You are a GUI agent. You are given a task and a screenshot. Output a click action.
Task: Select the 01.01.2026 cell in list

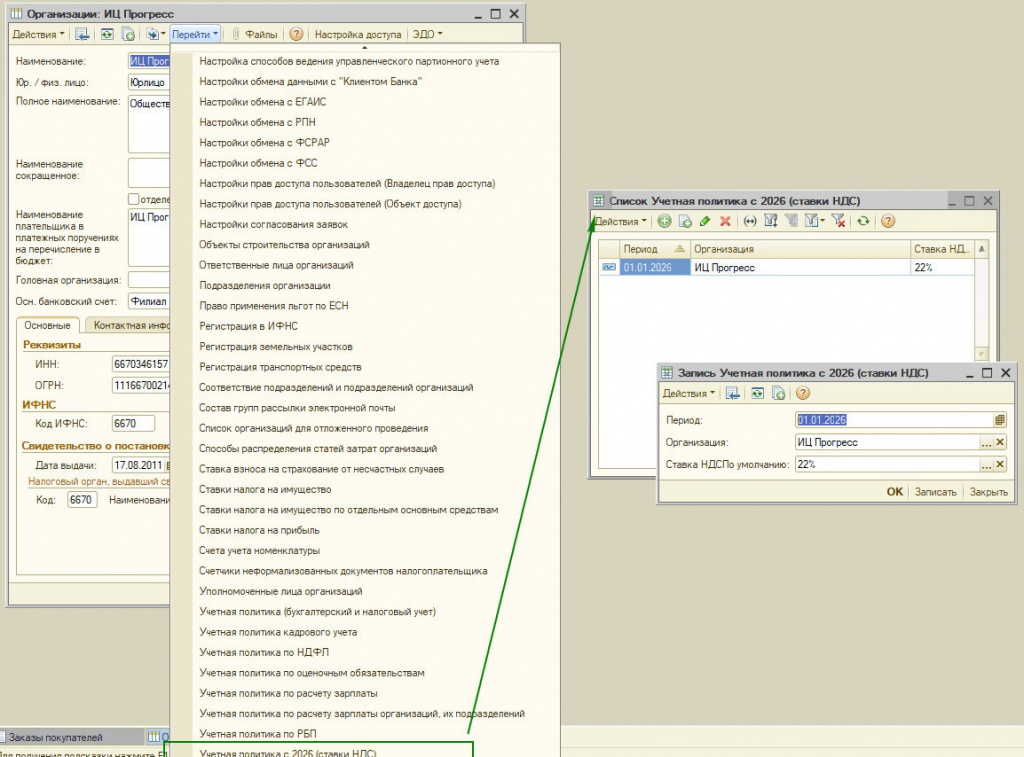coord(654,267)
